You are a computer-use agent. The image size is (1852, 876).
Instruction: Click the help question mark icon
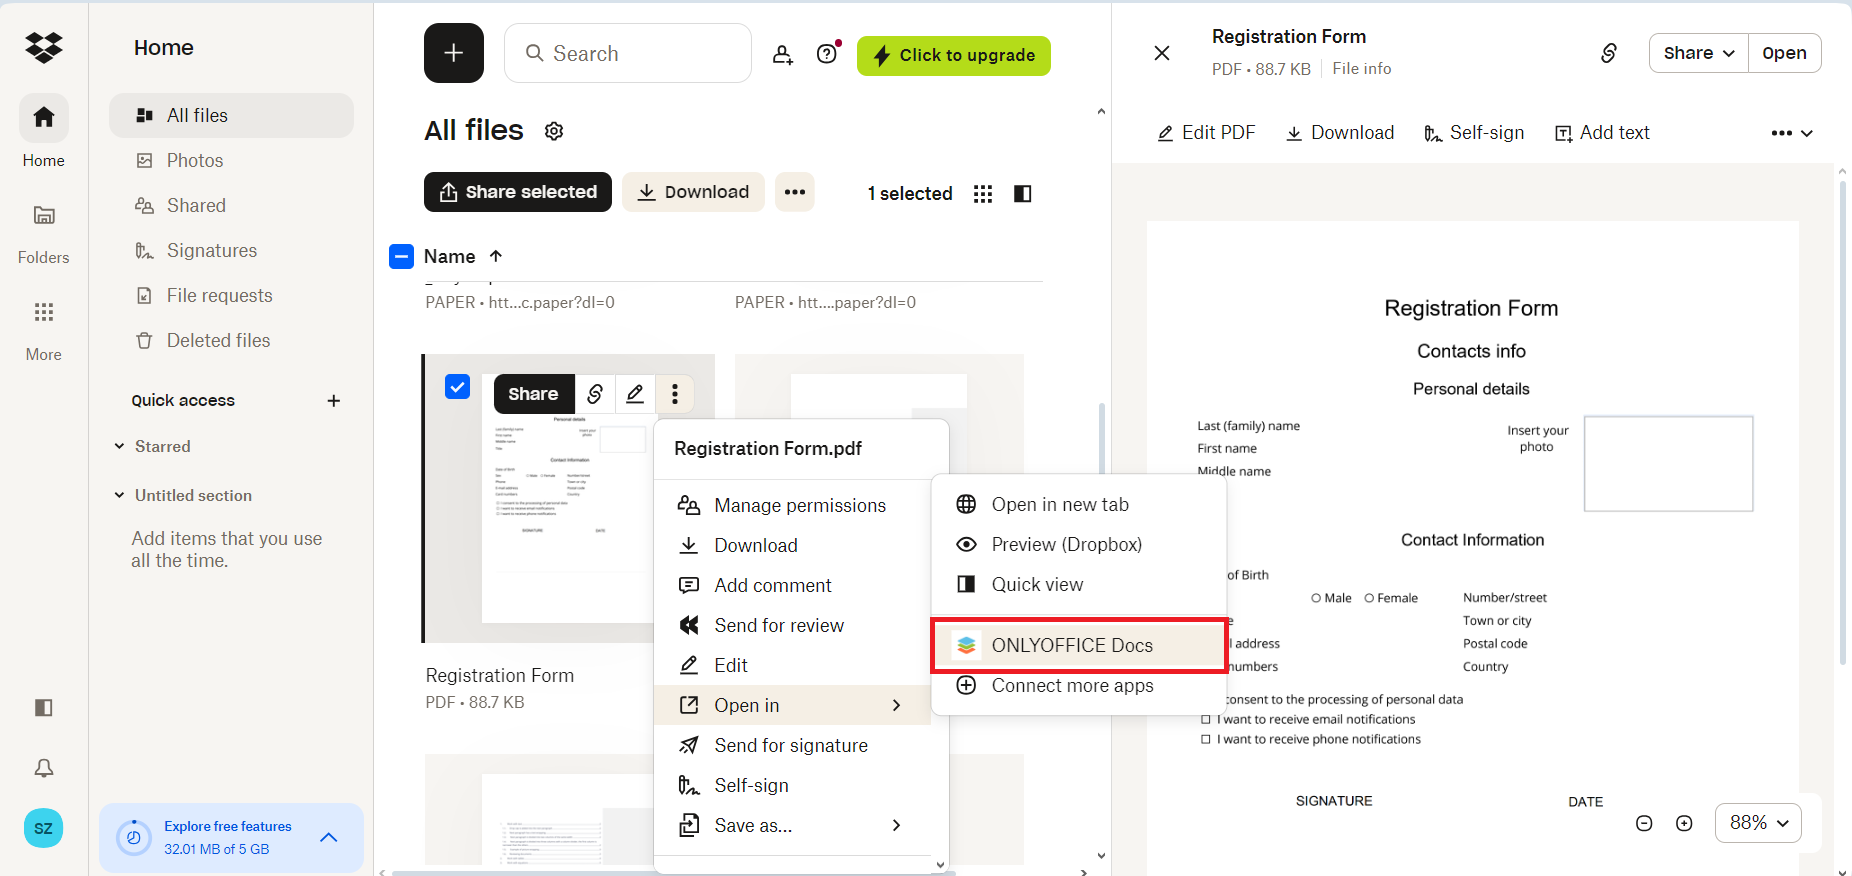[x=827, y=54]
